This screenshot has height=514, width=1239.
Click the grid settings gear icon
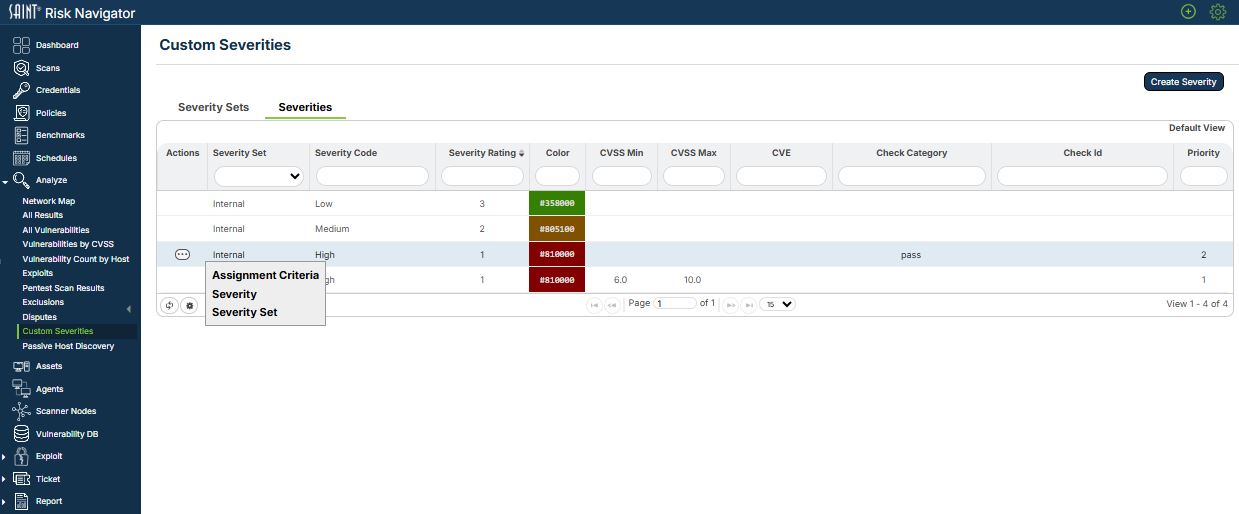tap(189, 305)
